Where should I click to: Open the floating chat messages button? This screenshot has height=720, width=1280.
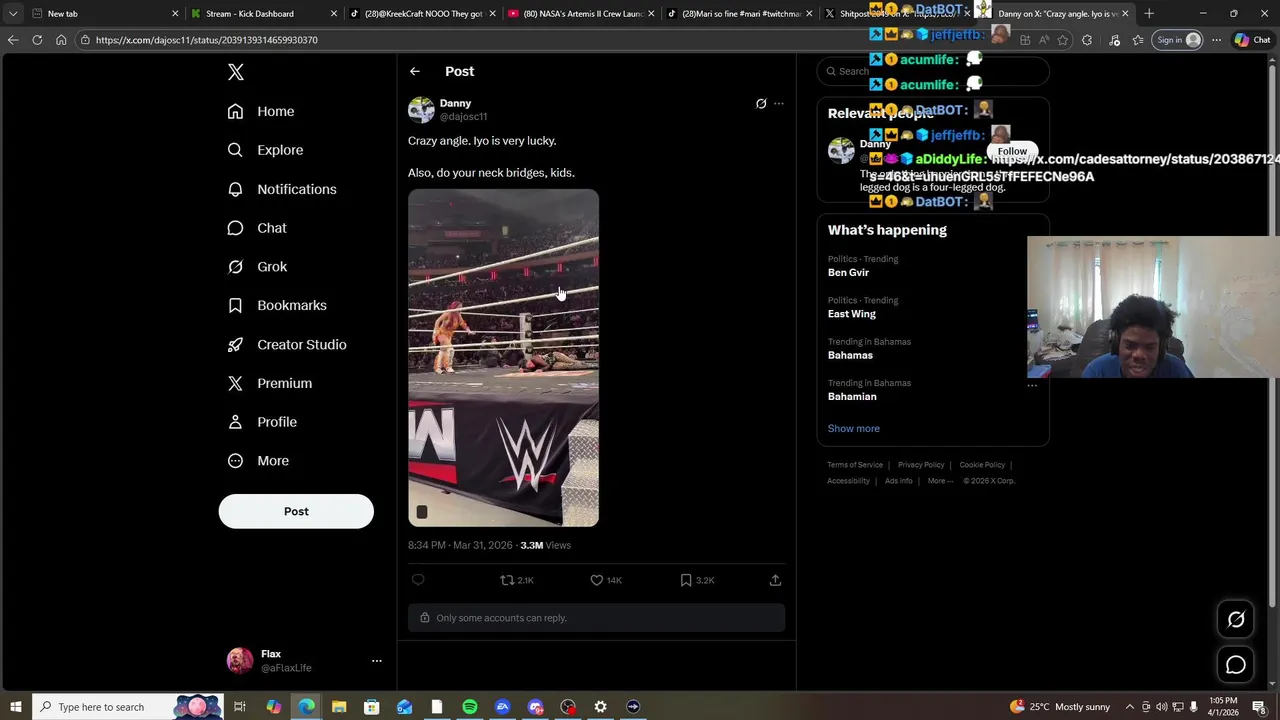[1236, 665]
